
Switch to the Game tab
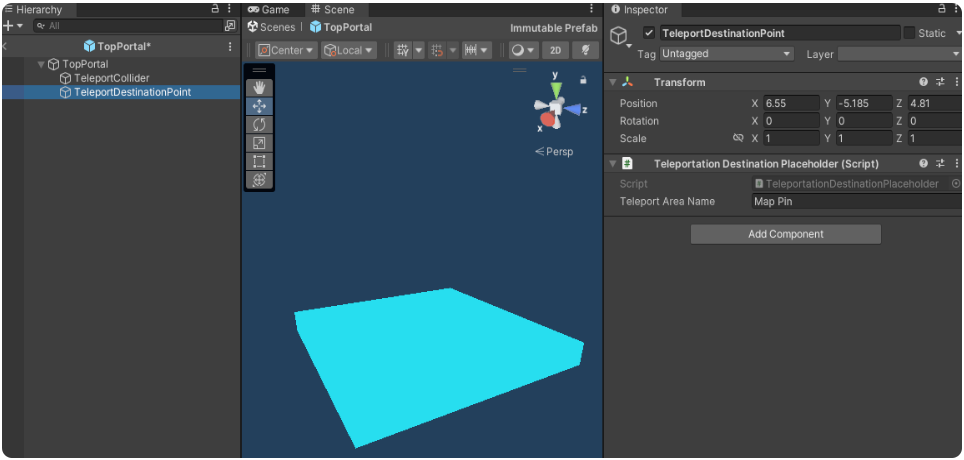click(x=269, y=10)
